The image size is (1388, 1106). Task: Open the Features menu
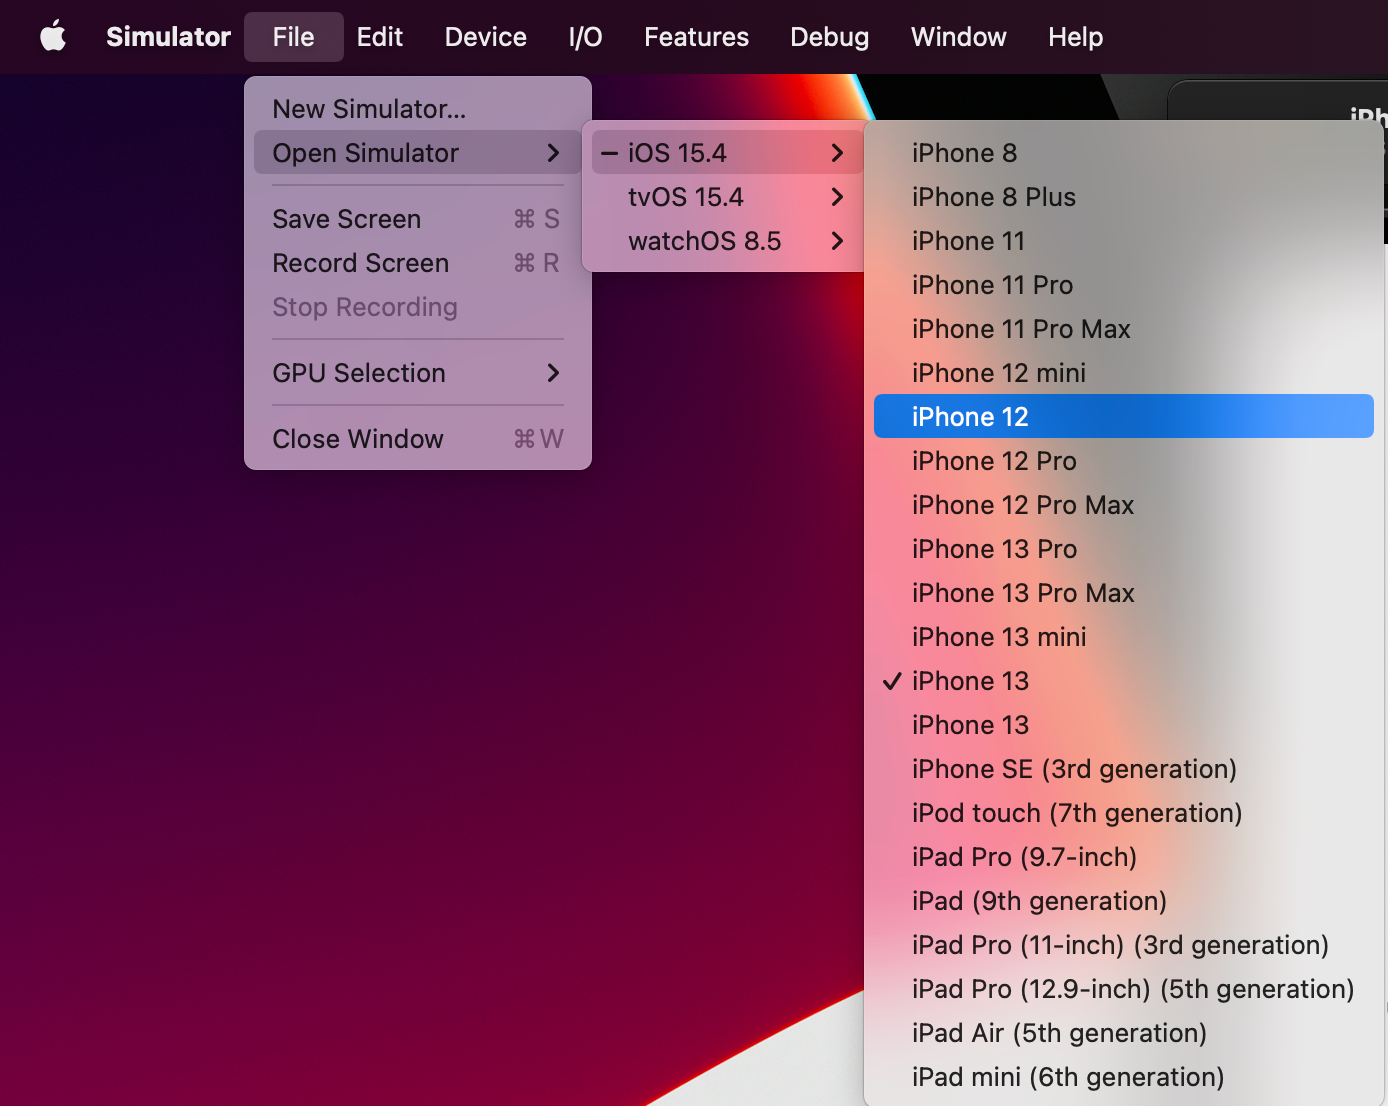click(696, 37)
